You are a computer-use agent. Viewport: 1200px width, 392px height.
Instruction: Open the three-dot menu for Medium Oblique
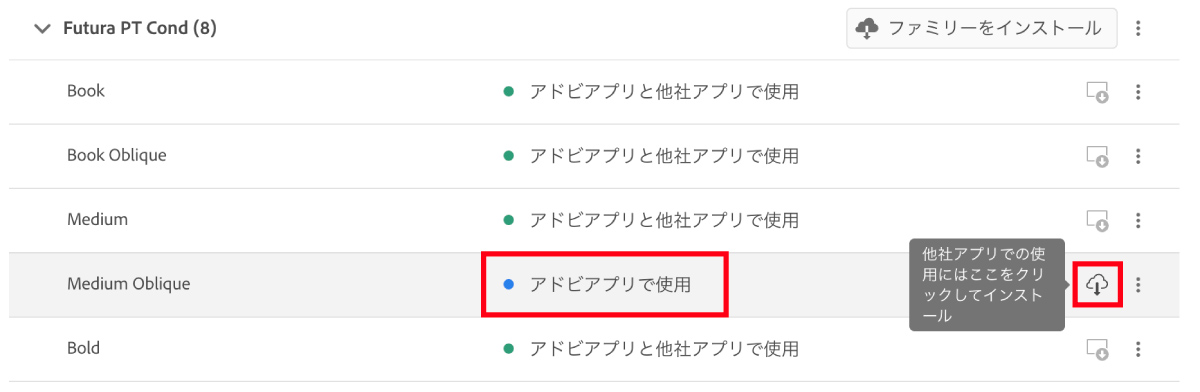[x=1138, y=285]
